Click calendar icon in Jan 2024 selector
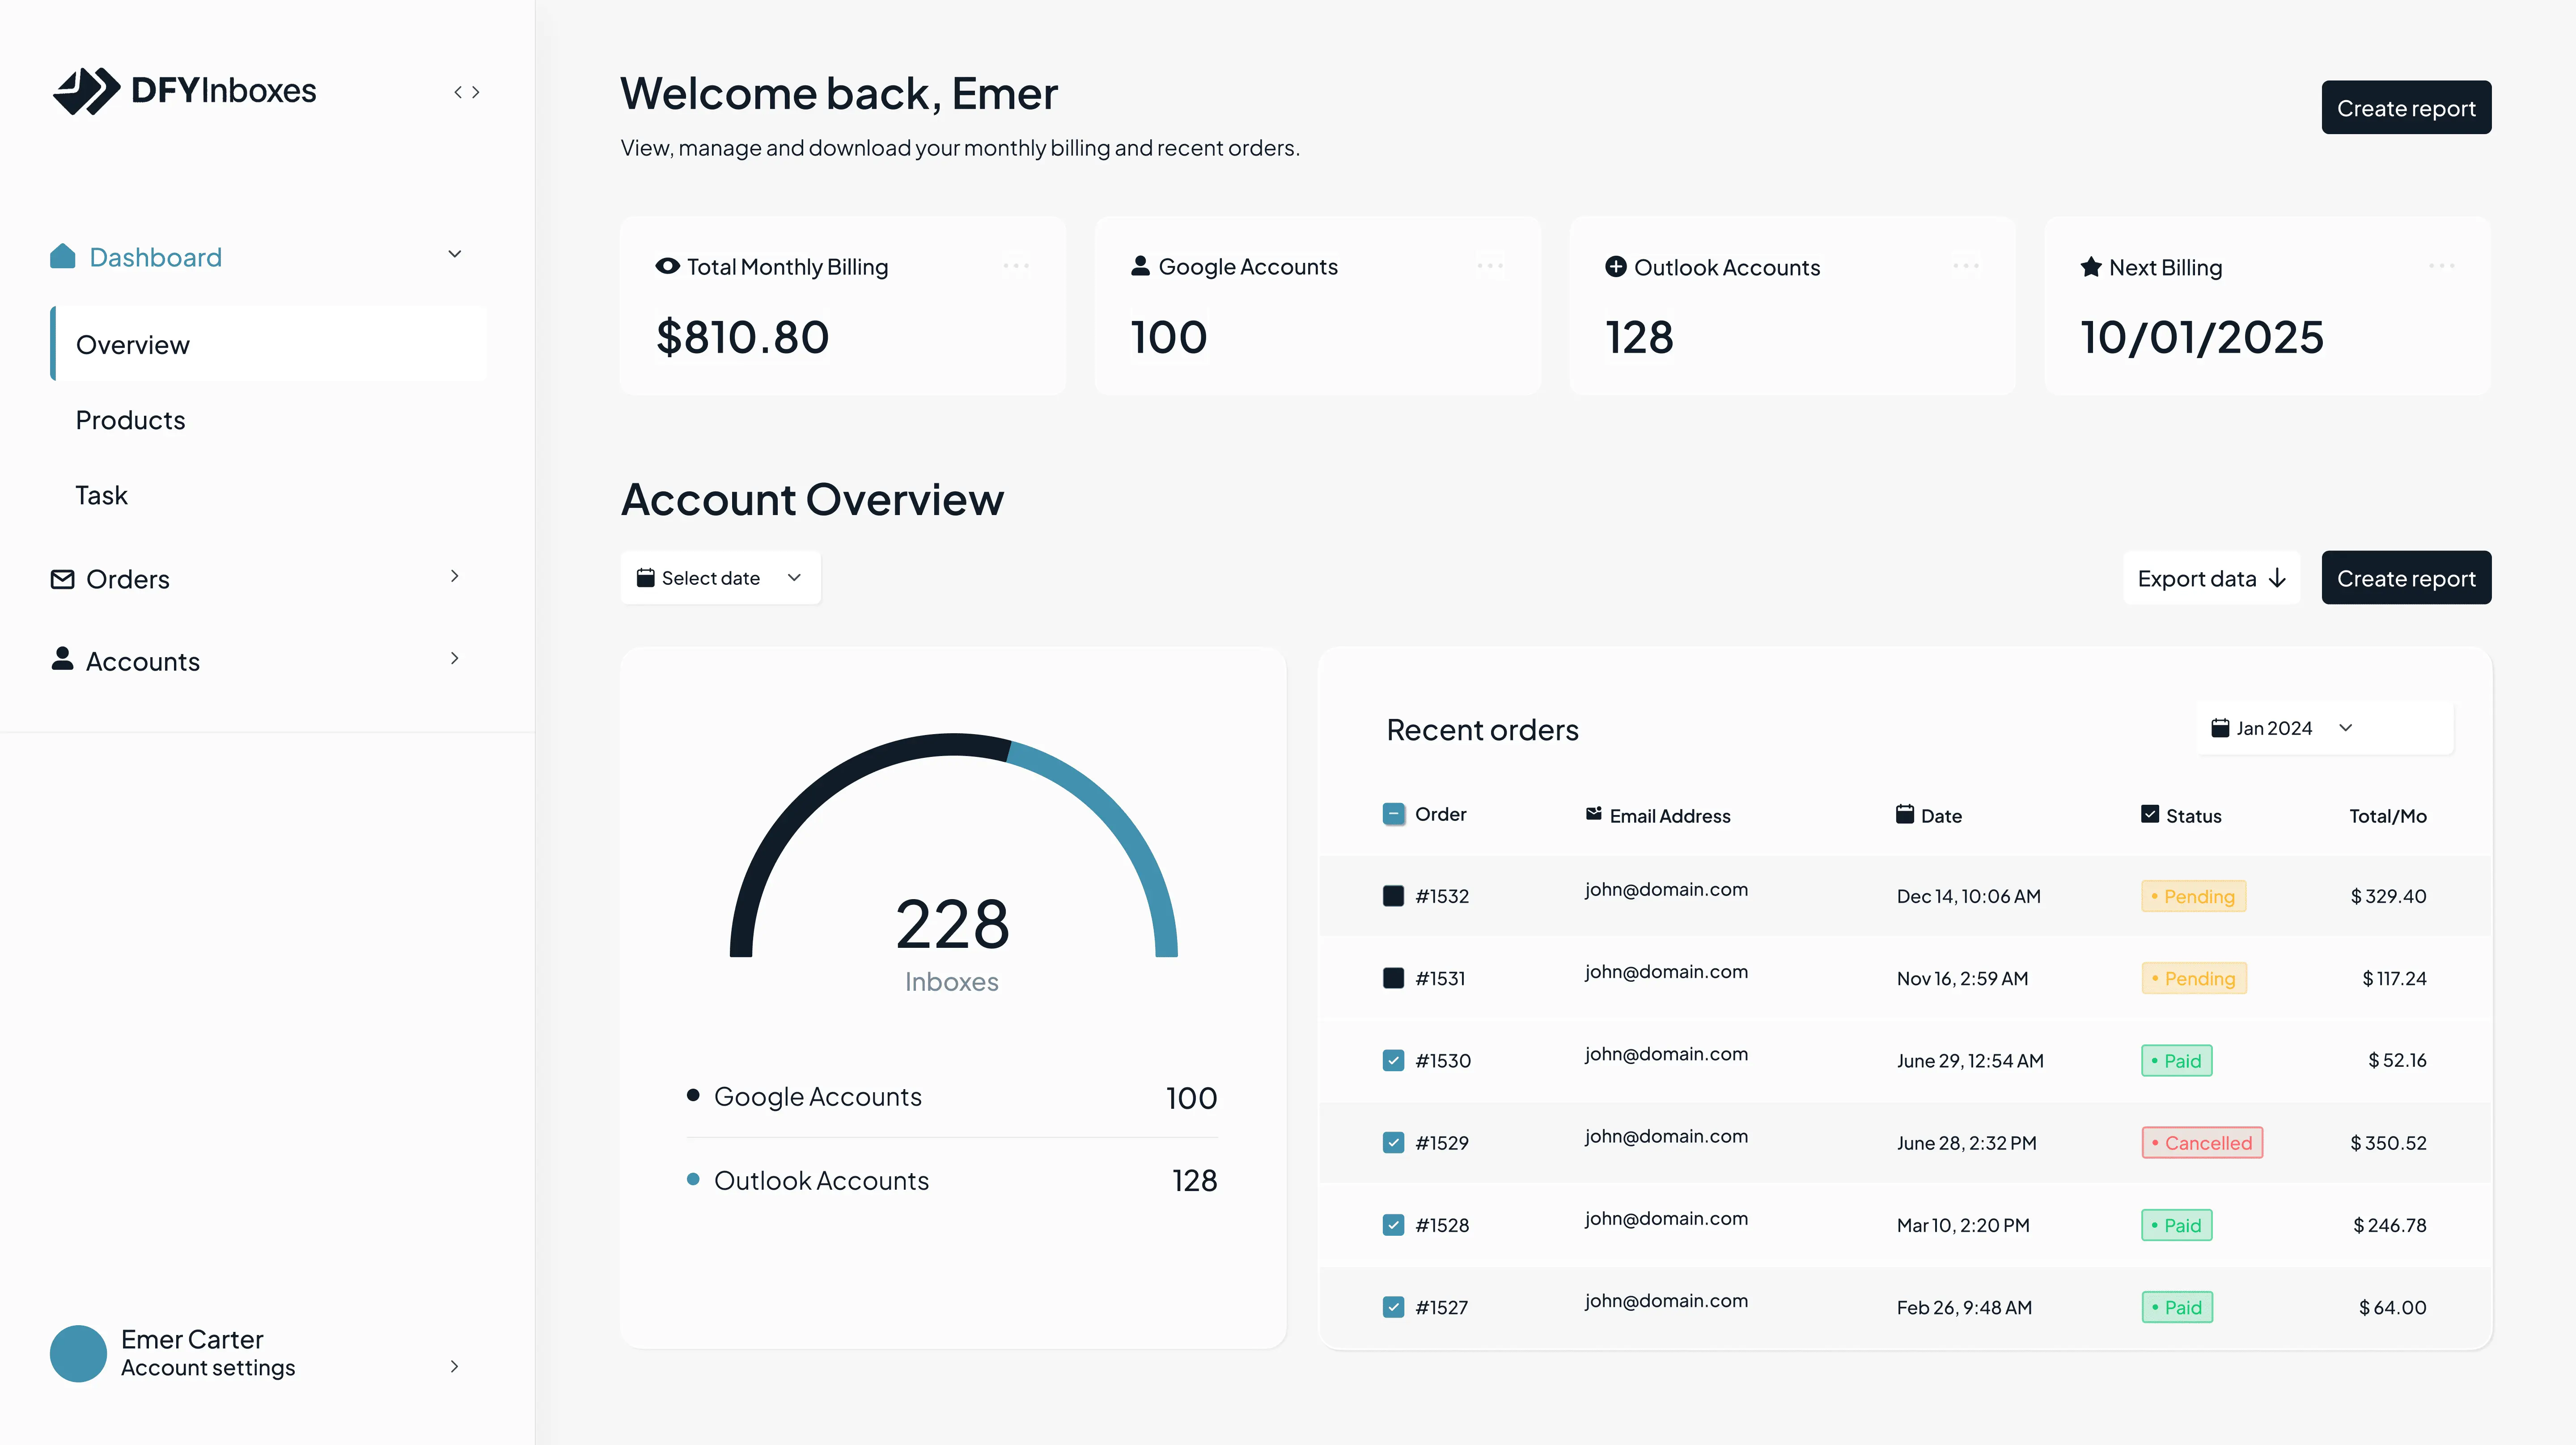 tap(2220, 727)
